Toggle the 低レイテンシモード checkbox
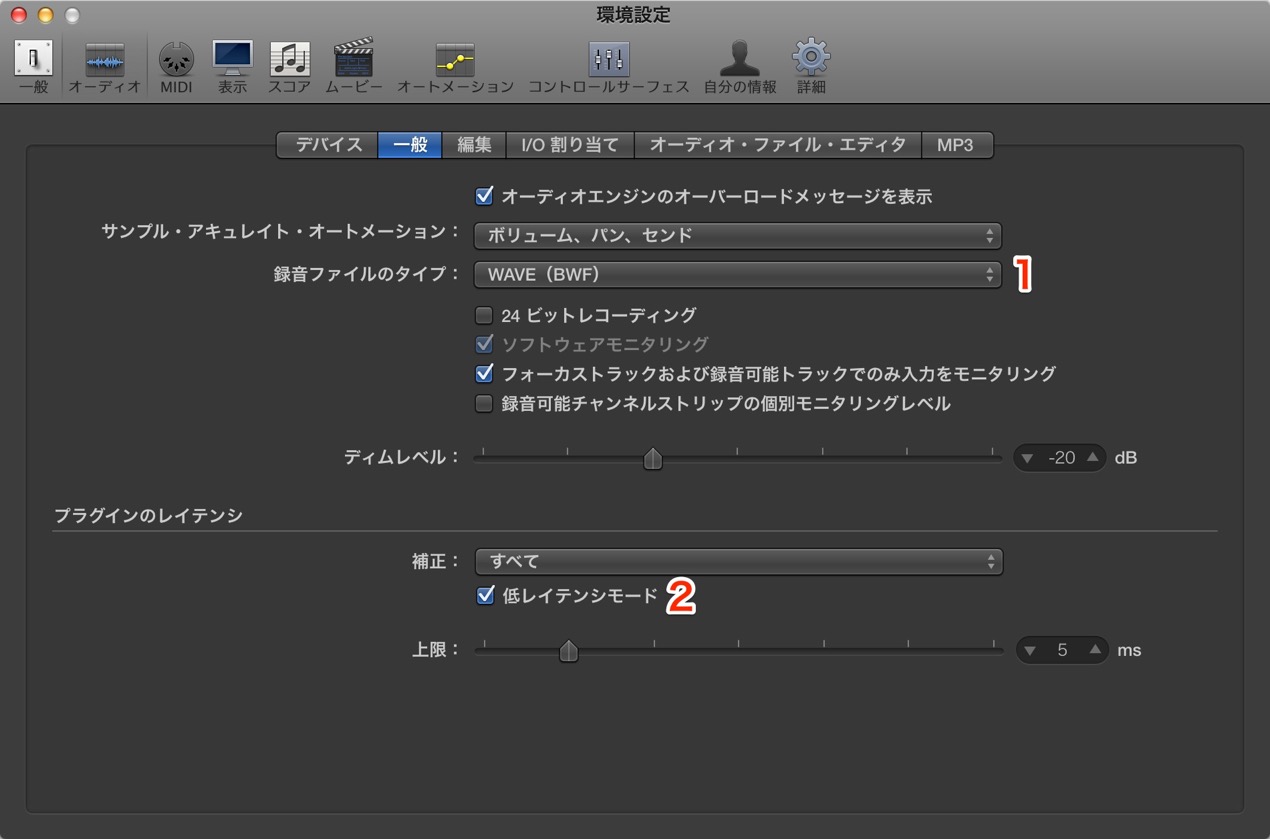Viewport: 1270px width, 839px height. pos(485,596)
